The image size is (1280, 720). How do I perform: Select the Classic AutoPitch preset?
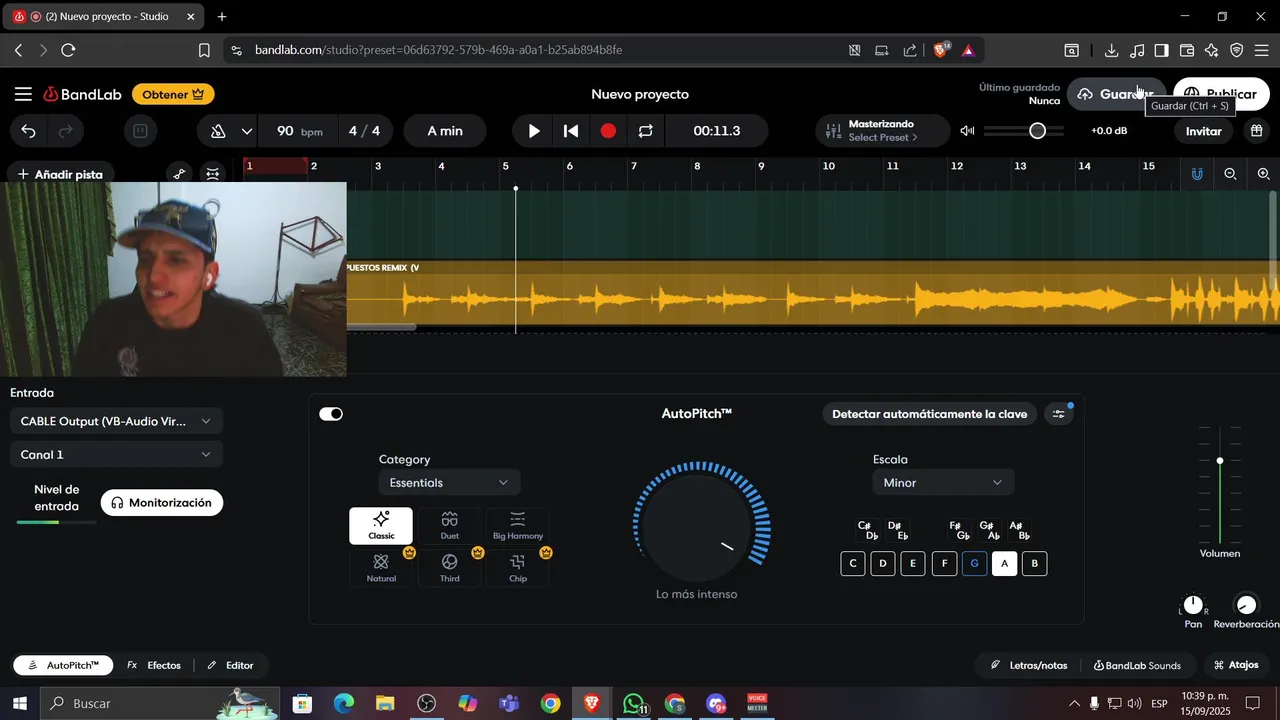pyautogui.click(x=381, y=526)
